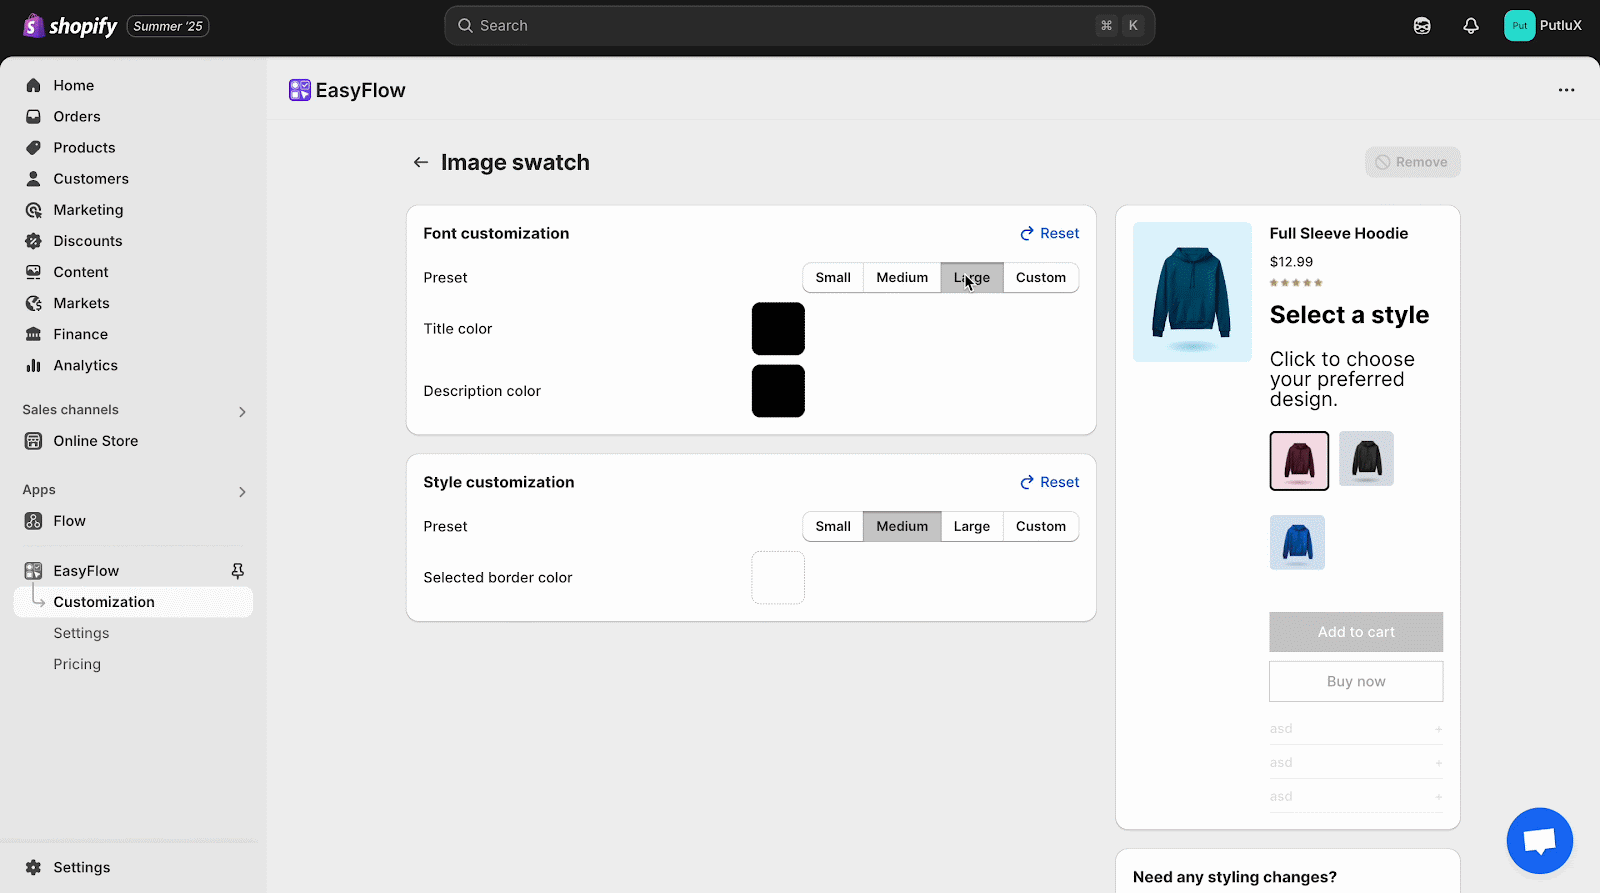The image size is (1600, 893).
Task: Open Marketing target icon
Action: [33, 210]
